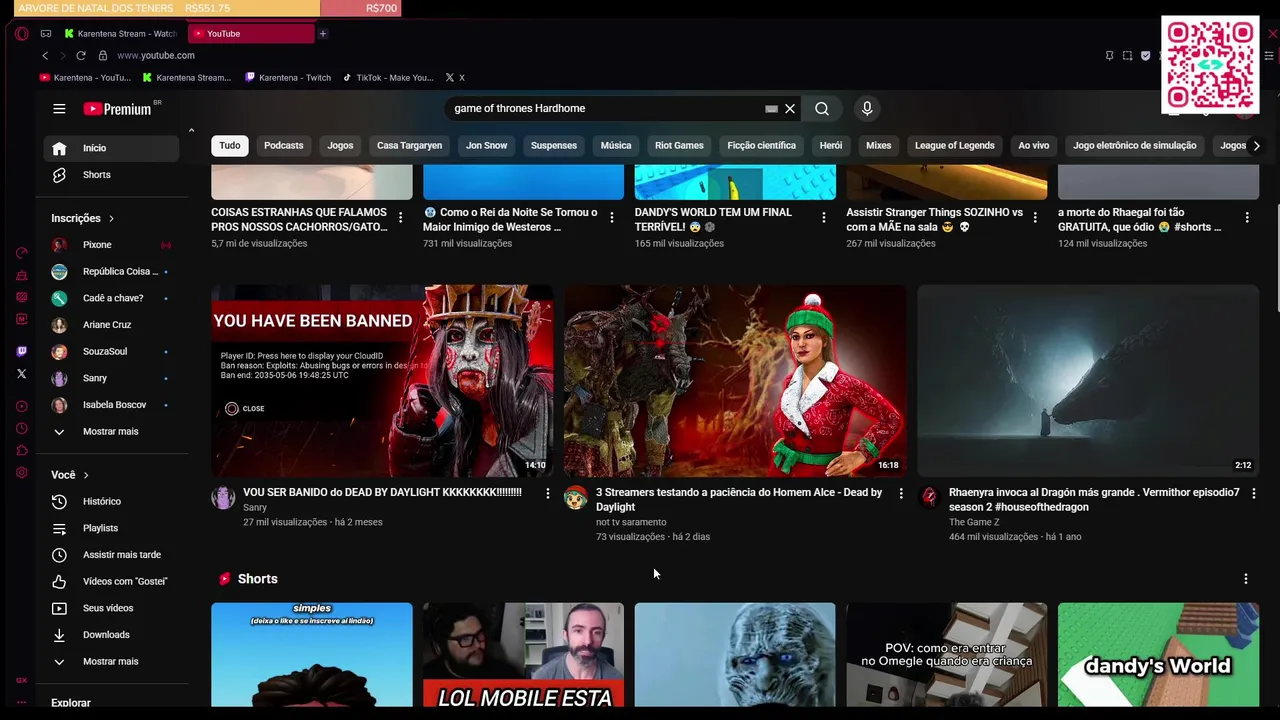
Task: Open Inscrições section chevron
Action: [111, 218]
